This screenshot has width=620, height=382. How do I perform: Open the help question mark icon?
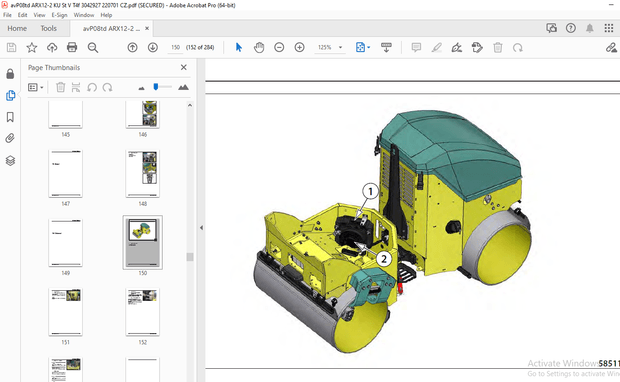[x=571, y=28]
